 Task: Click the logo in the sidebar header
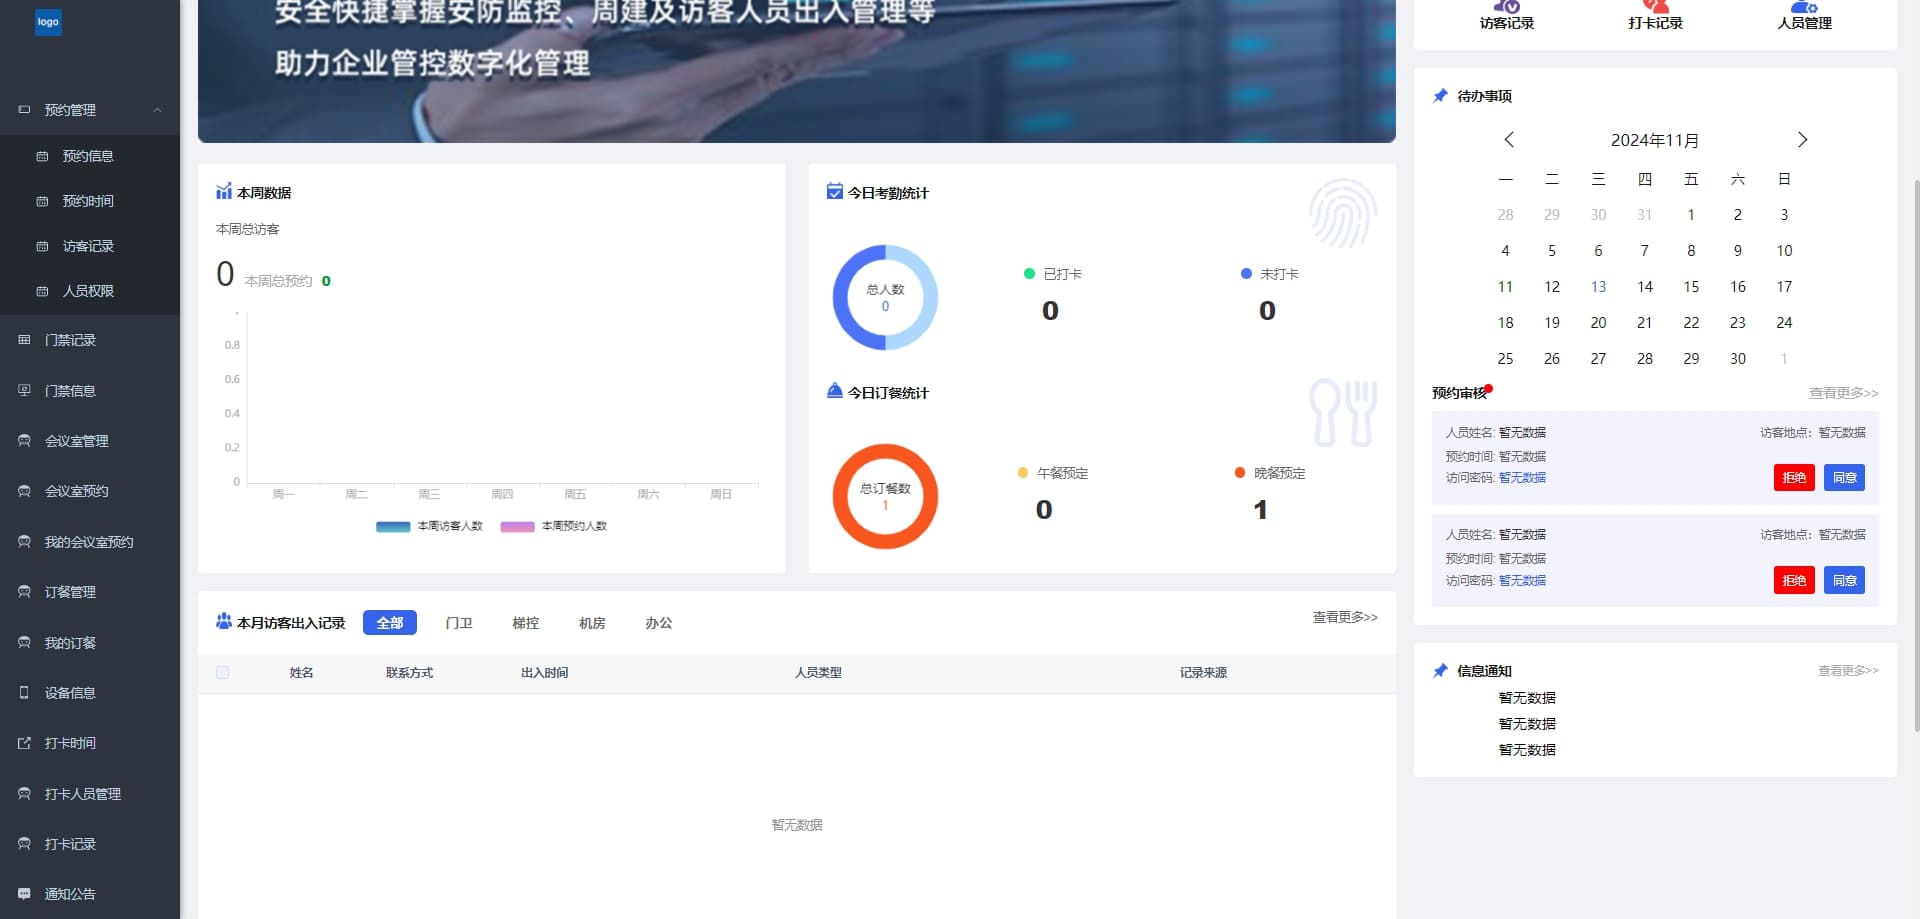pyautogui.click(x=48, y=21)
